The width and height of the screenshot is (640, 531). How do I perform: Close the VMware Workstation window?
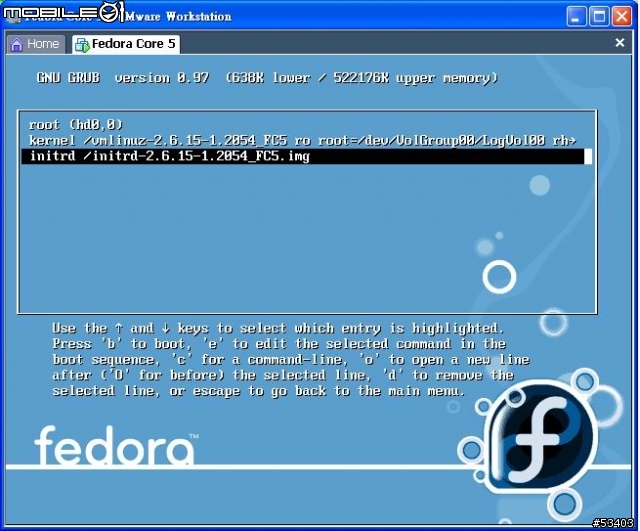pyautogui.click(x=622, y=17)
